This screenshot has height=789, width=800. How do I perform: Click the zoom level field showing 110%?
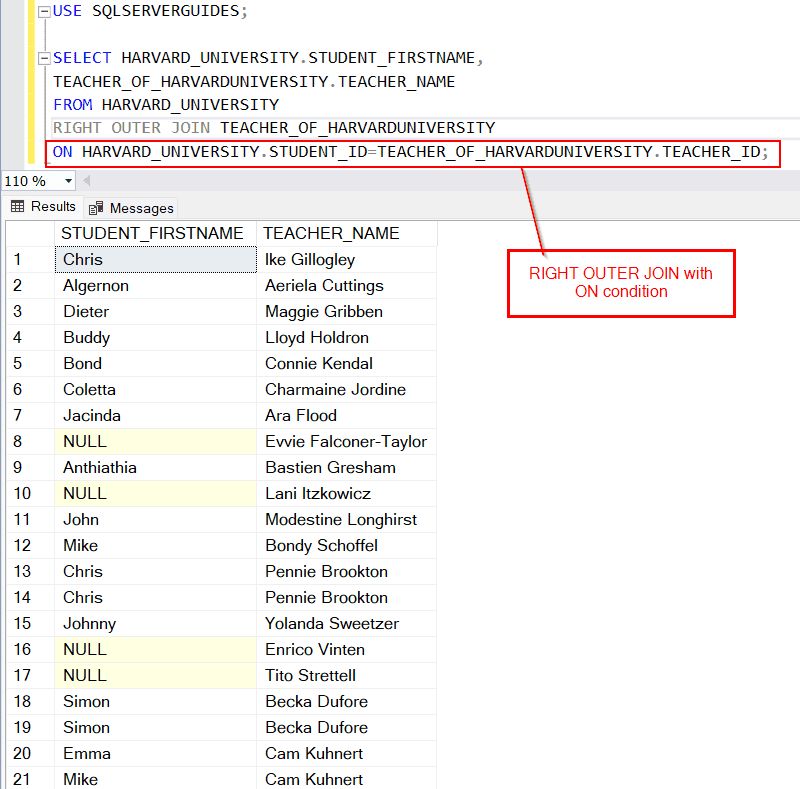(x=30, y=181)
